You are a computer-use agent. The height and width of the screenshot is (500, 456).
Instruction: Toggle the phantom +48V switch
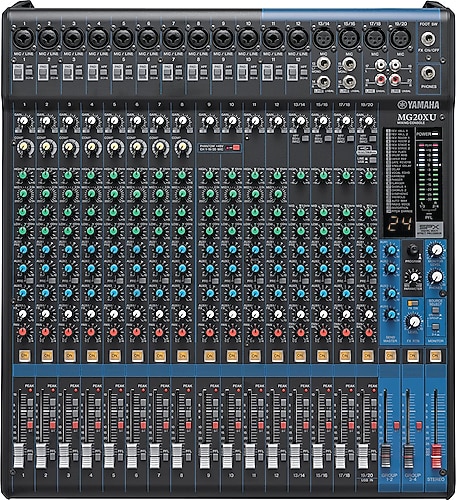click(x=235, y=148)
